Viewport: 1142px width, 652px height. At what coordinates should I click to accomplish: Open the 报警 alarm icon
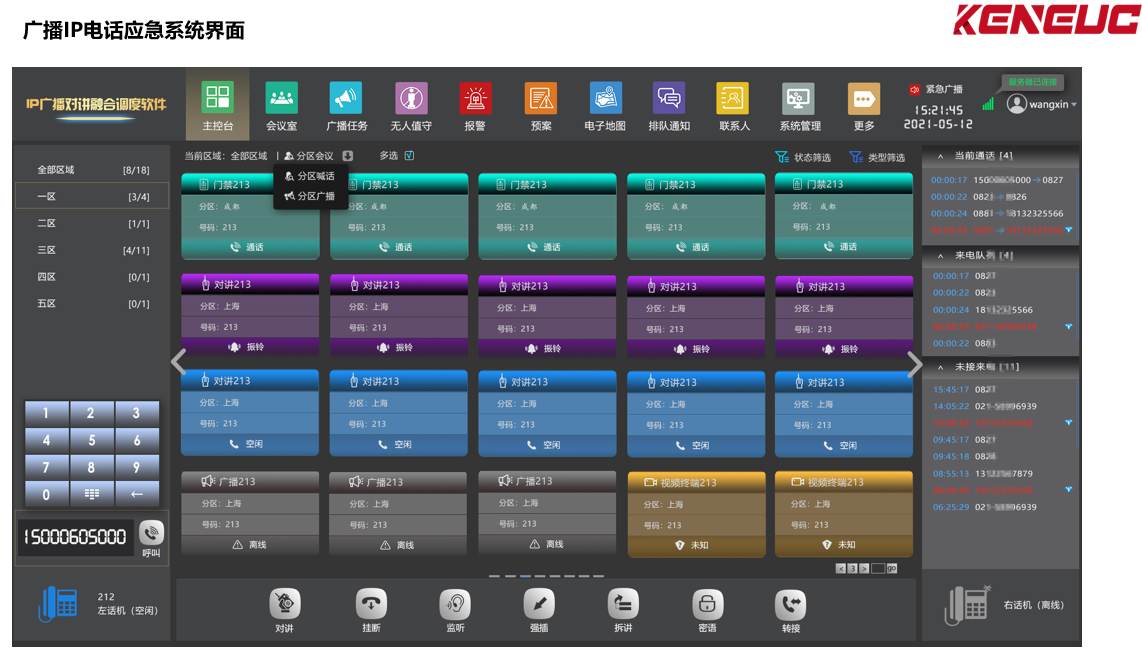[475, 98]
